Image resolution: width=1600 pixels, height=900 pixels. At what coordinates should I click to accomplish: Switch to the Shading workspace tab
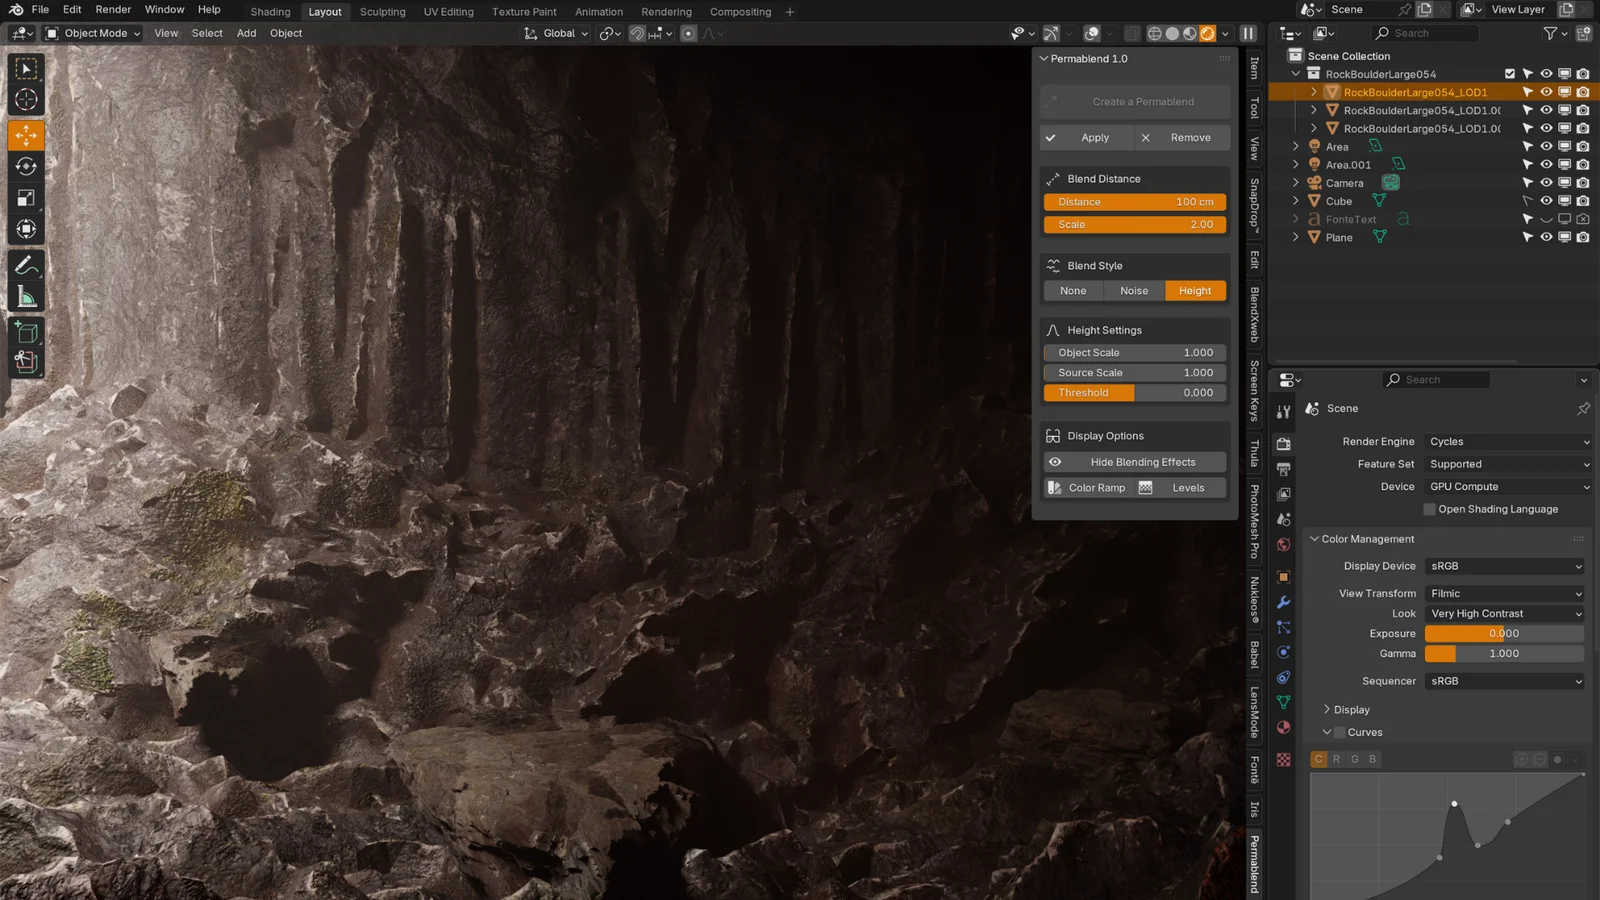click(270, 11)
